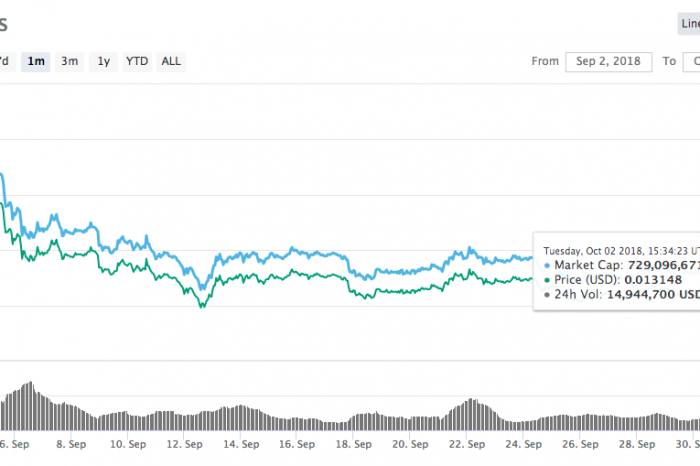The width and height of the screenshot is (700, 466).
Task: Click the 8. Sep axis label
Action: 71,444
